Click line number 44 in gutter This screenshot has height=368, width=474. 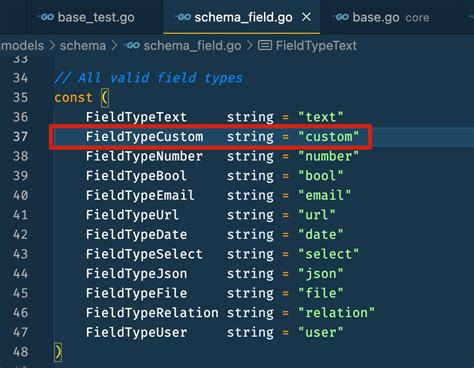click(x=20, y=274)
